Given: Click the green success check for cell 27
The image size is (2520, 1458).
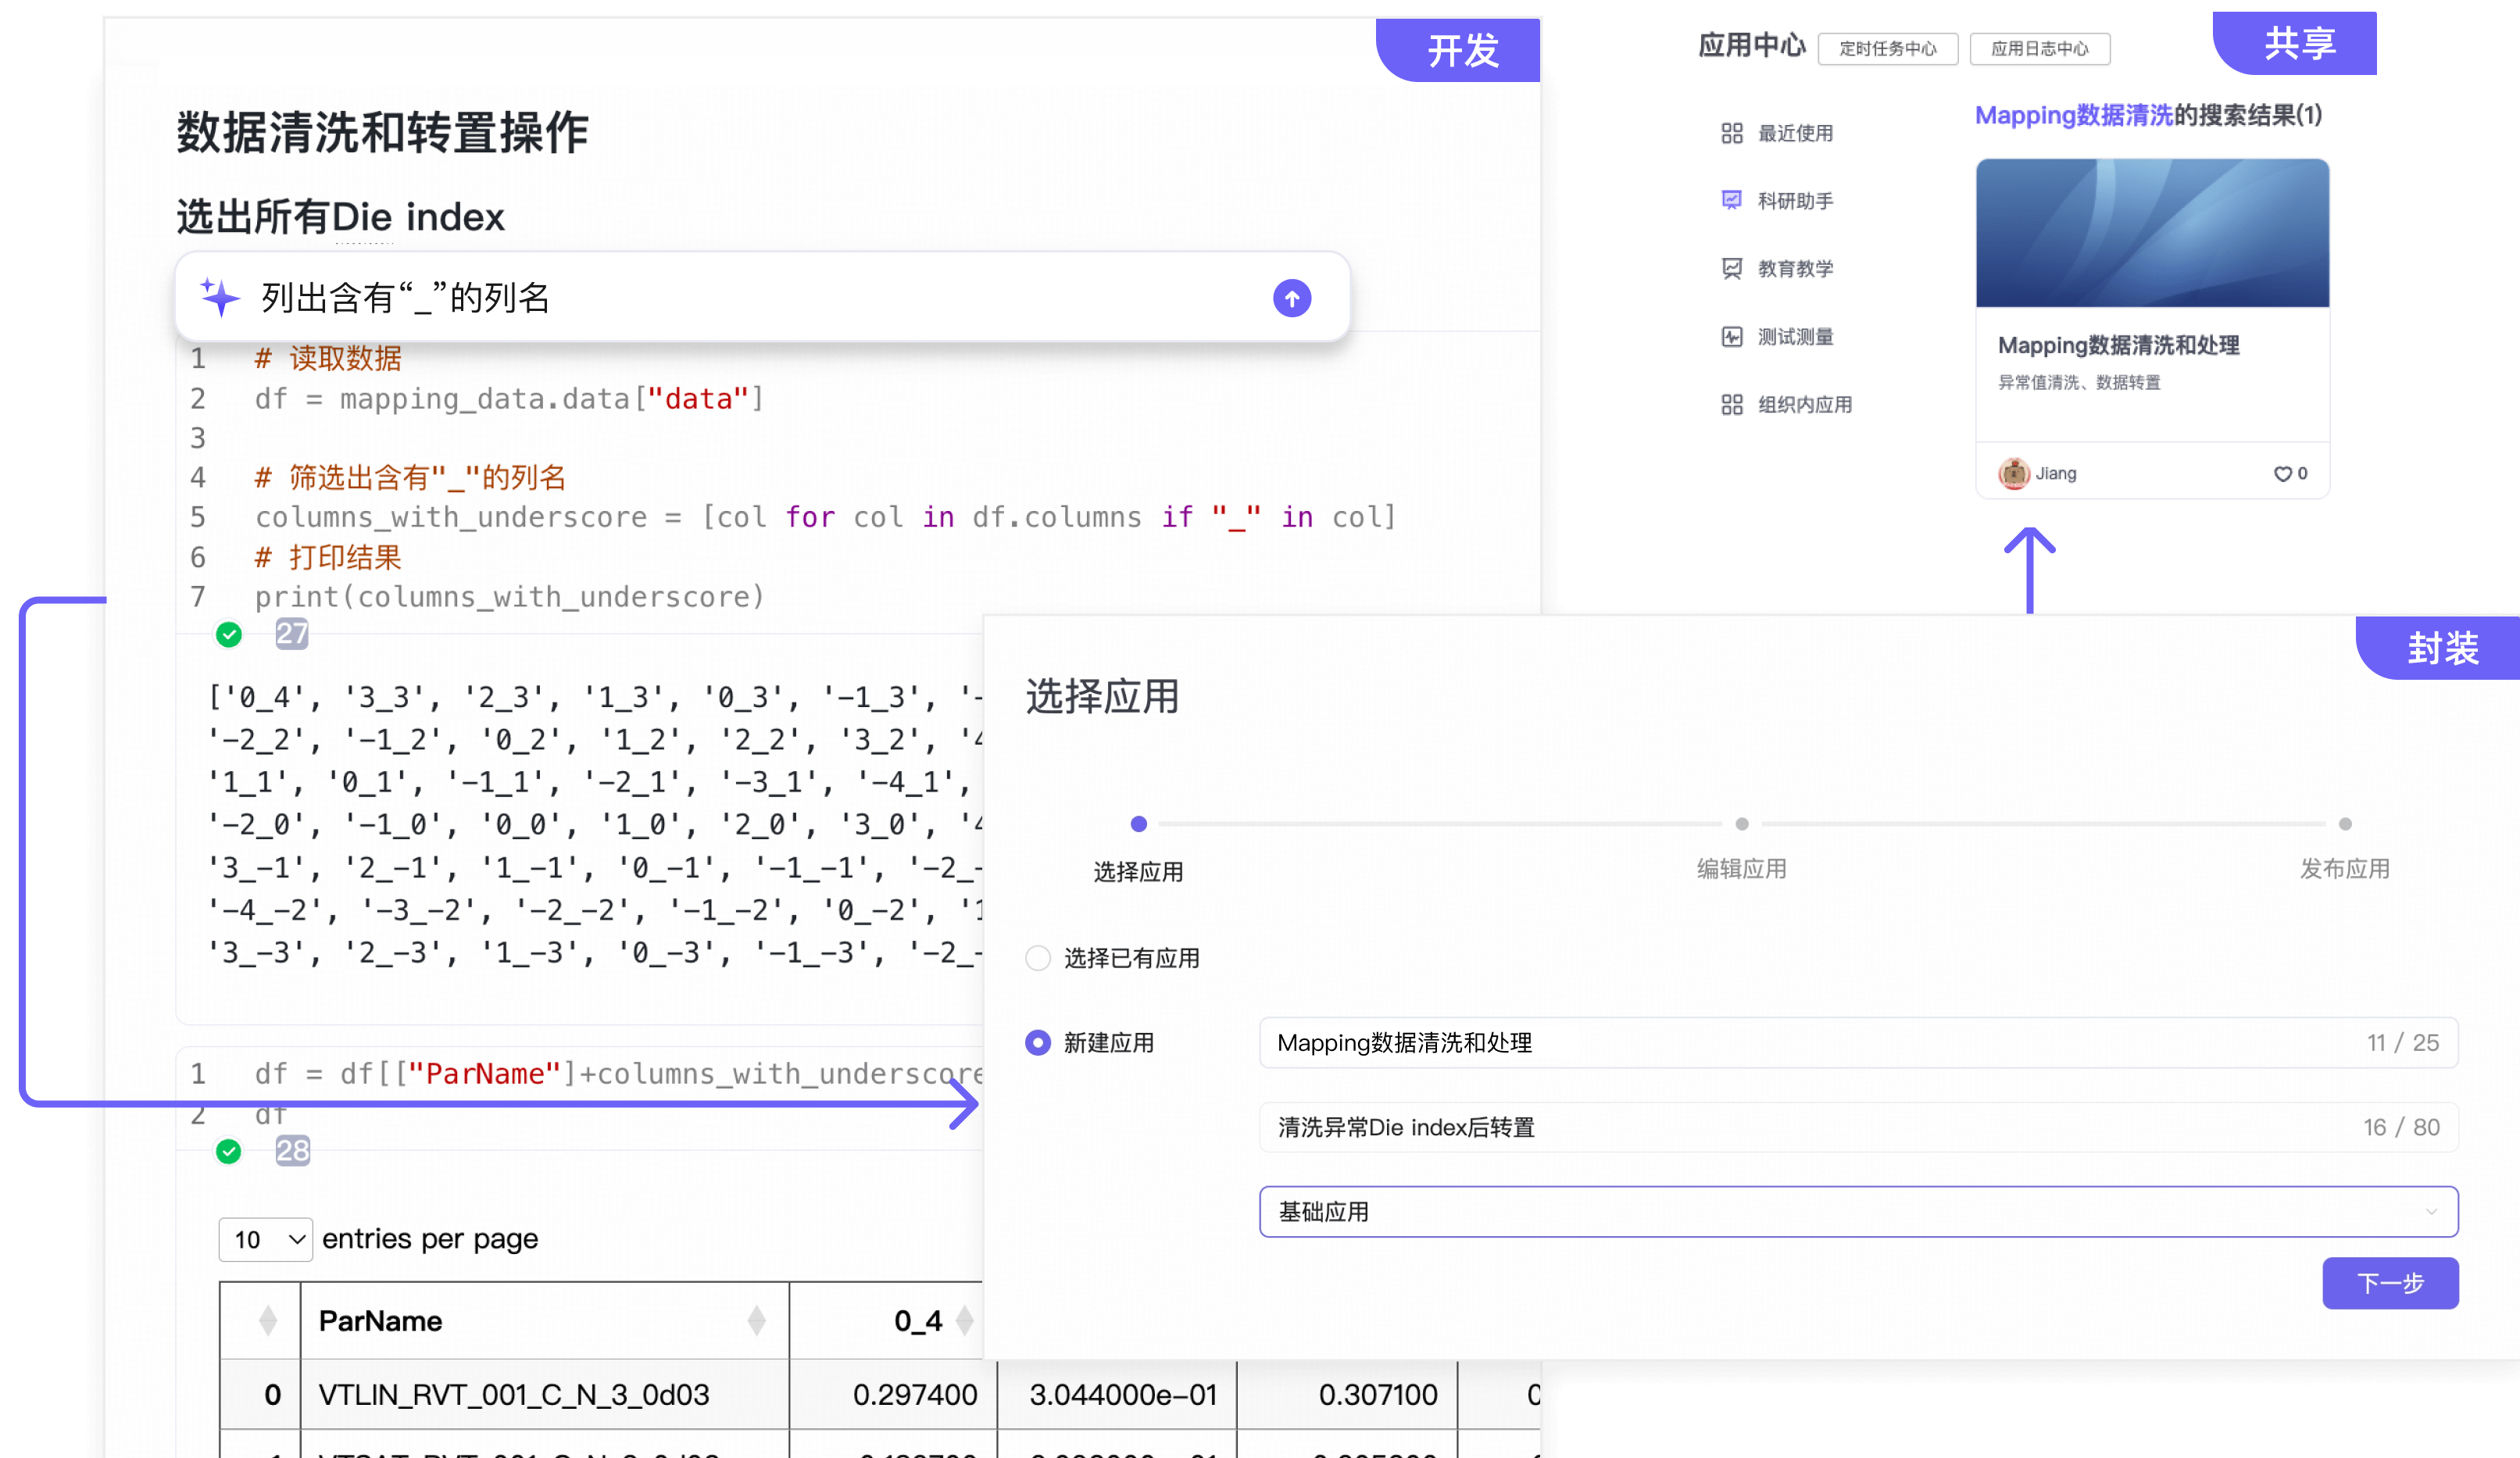Looking at the screenshot, I should tap(229, 634).
